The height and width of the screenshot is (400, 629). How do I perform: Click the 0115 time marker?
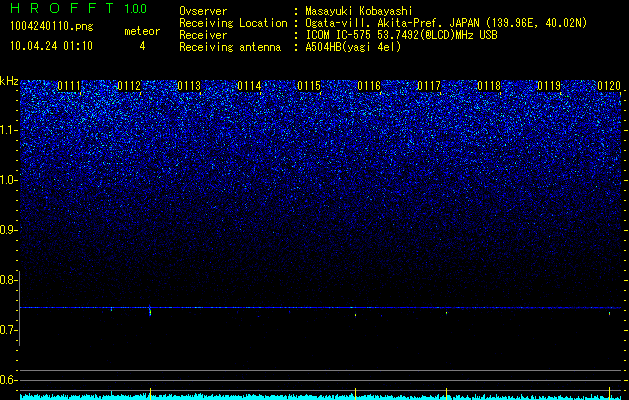coord(309,86)
